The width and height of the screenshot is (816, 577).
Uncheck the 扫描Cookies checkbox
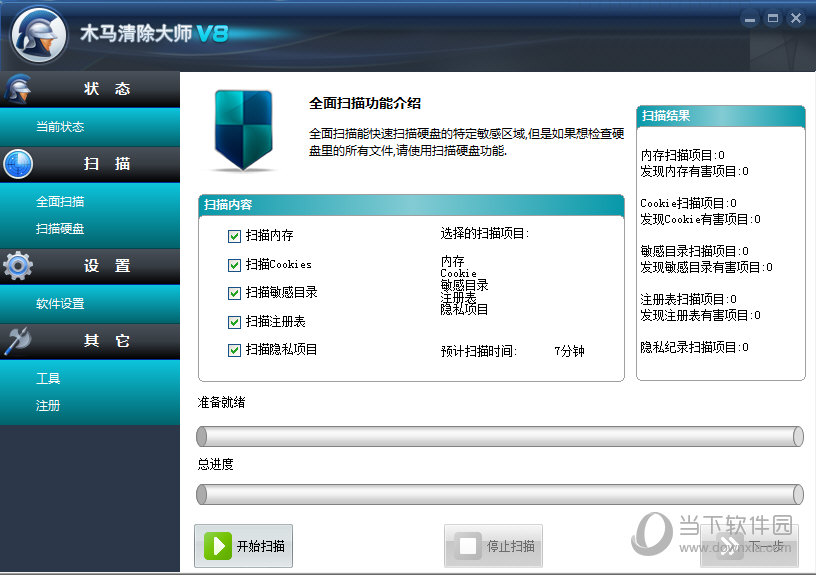pyautogui.click(x=234, y=265)
